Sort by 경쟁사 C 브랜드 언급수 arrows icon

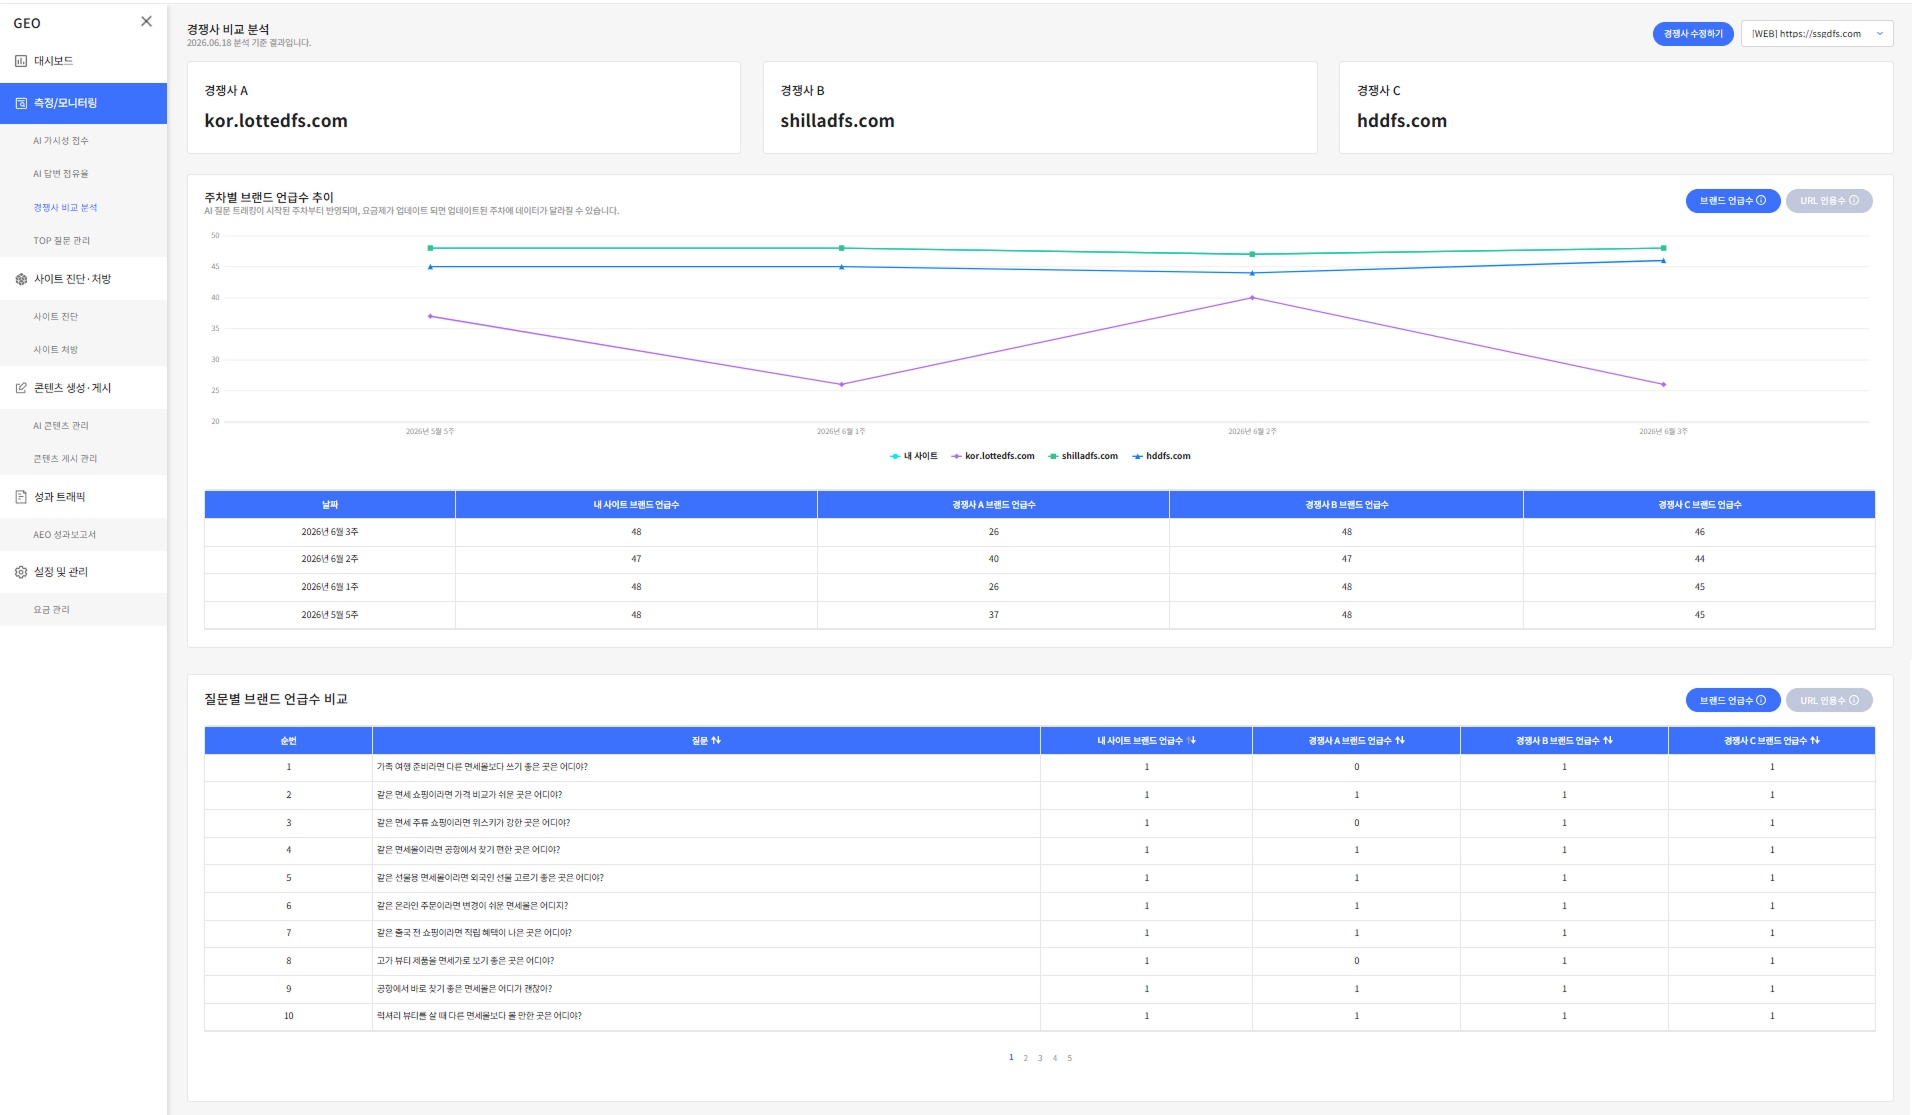tap(1815, 741)
